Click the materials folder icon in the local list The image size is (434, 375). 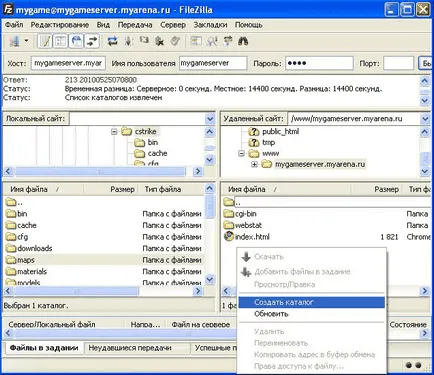coord(11,271)
